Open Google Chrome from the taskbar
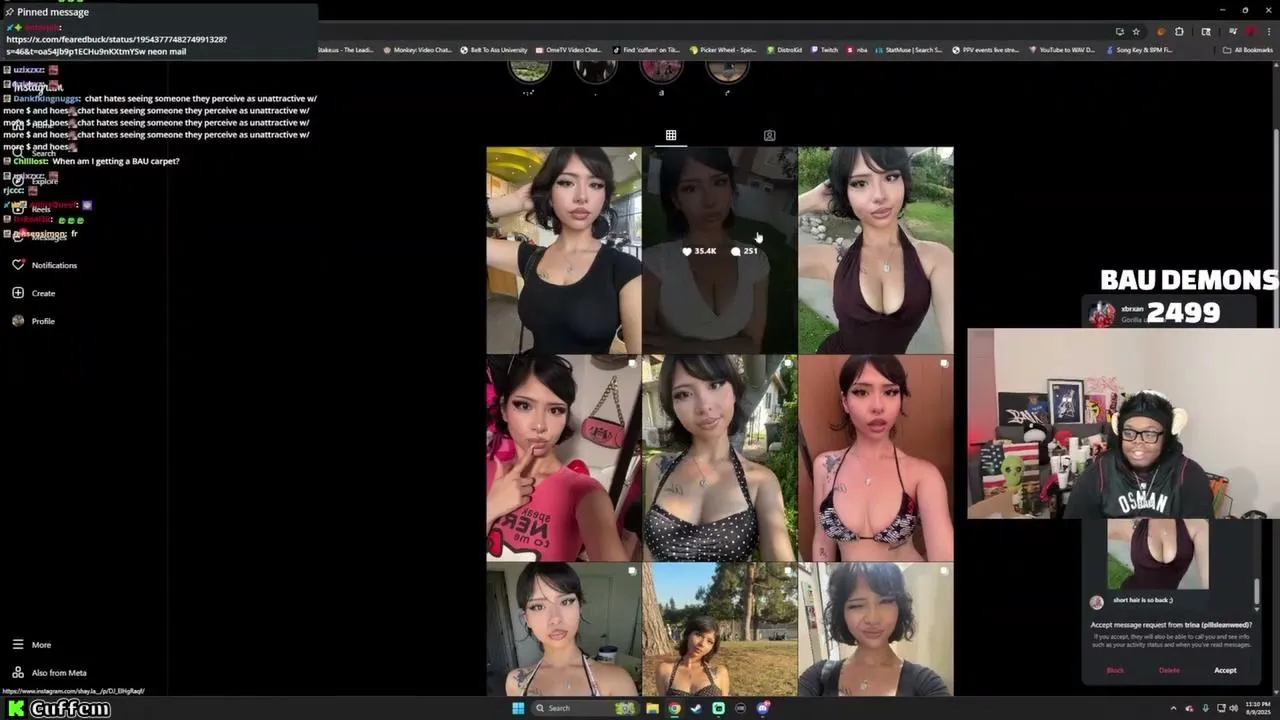Viewport: 1280px width, 720px height. 674,708
